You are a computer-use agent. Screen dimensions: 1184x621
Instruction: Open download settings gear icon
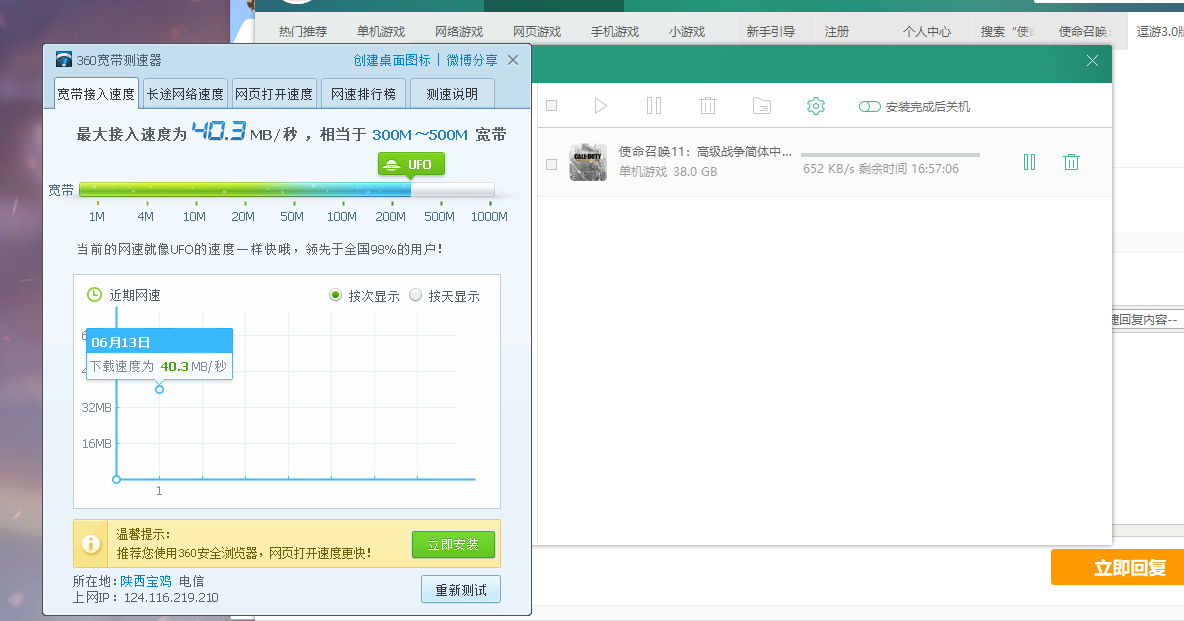coord(816,106)
